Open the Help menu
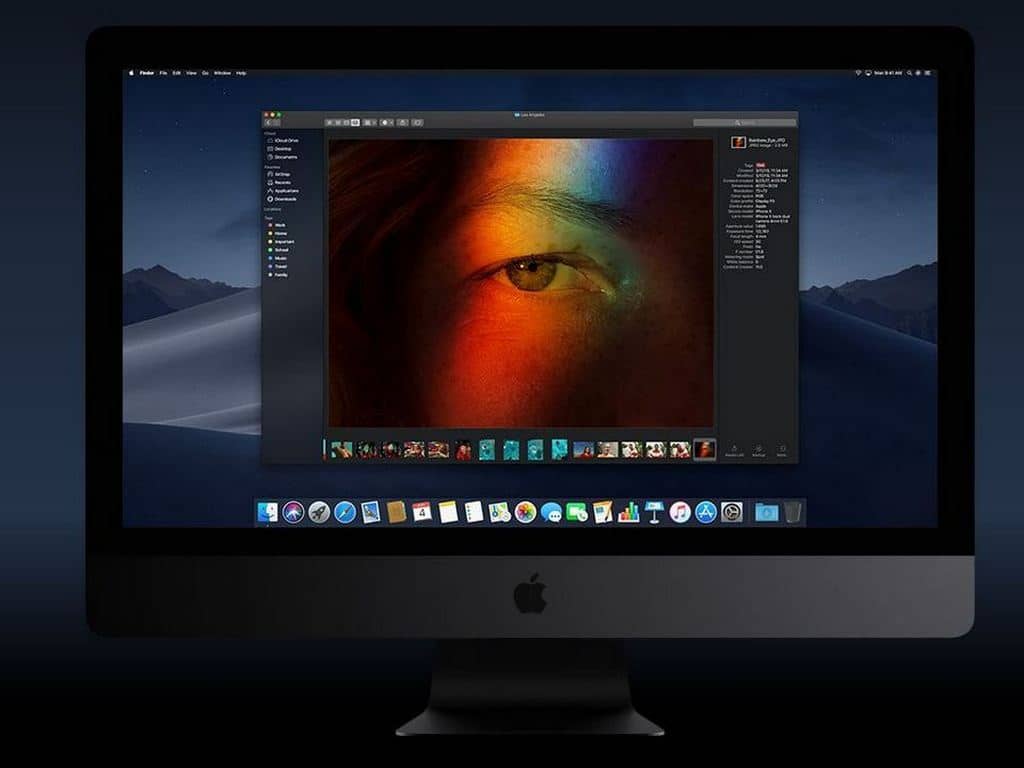The image size is (1024, 768). click(x=241, y=73)
